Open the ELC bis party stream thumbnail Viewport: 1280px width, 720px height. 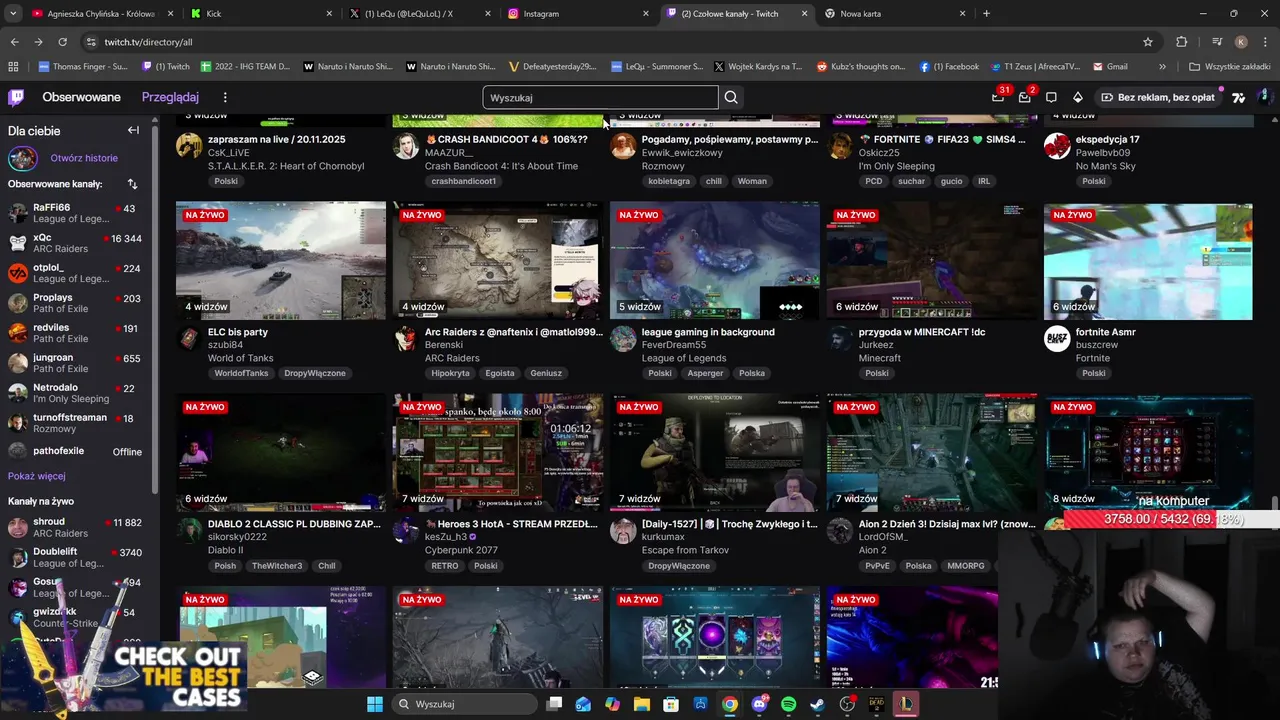pyautogui.click(x=281, y=261)
